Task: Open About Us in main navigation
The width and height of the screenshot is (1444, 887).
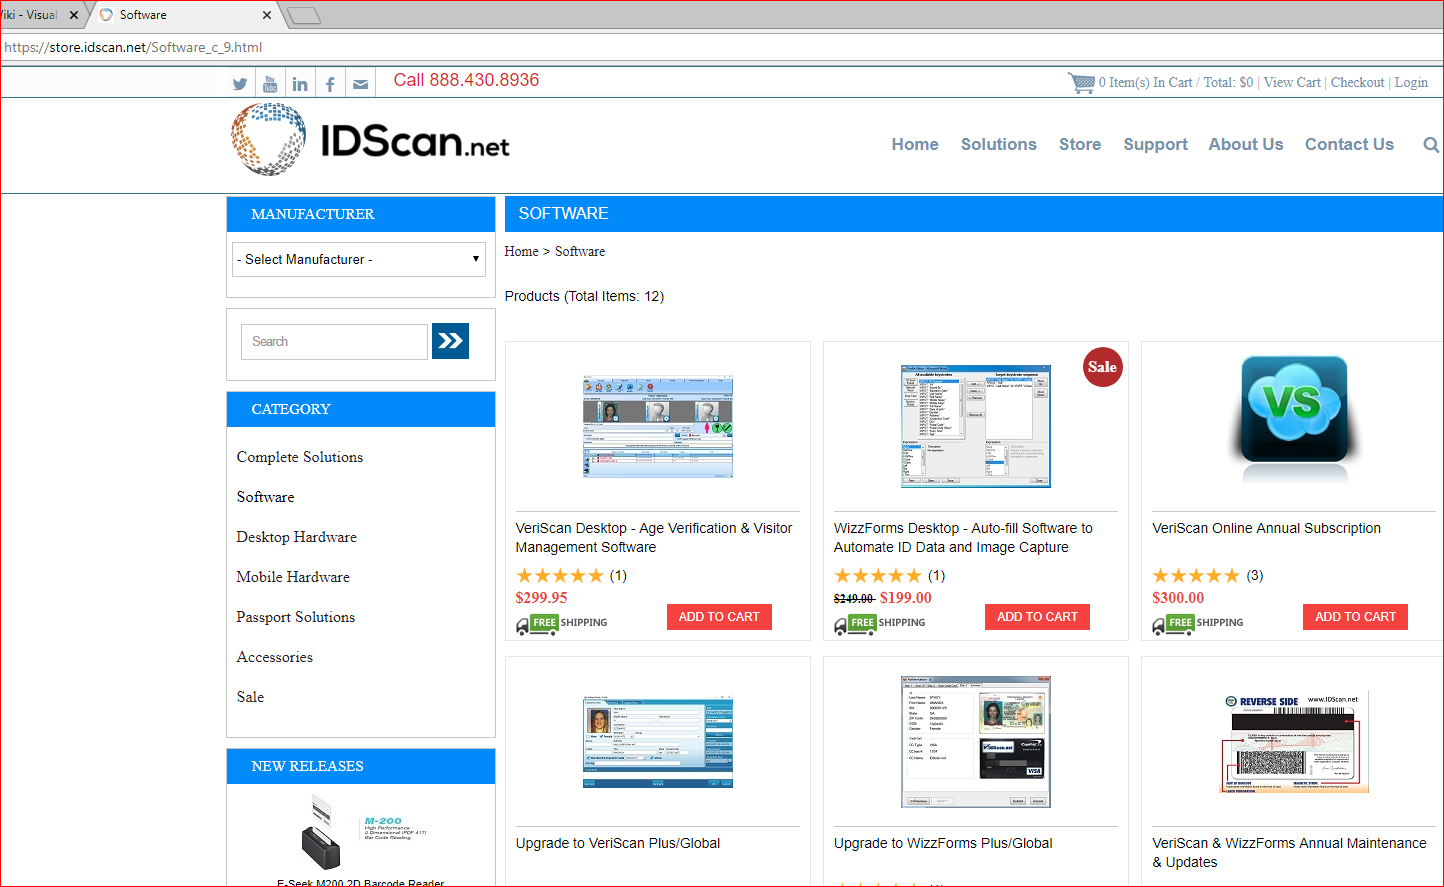Action: [1246, 145]
